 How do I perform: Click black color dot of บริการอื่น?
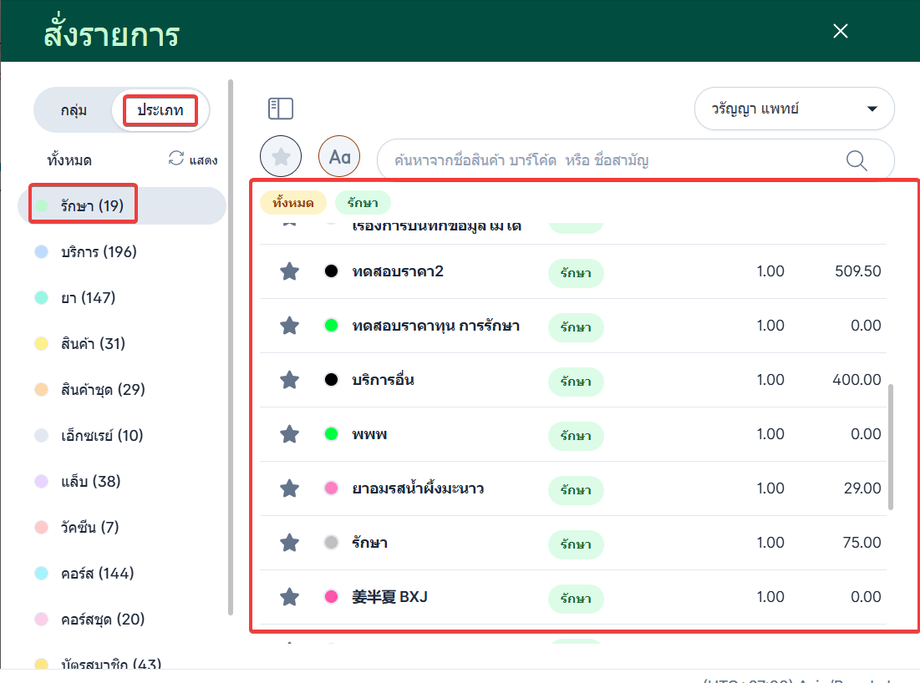(331, 380)
